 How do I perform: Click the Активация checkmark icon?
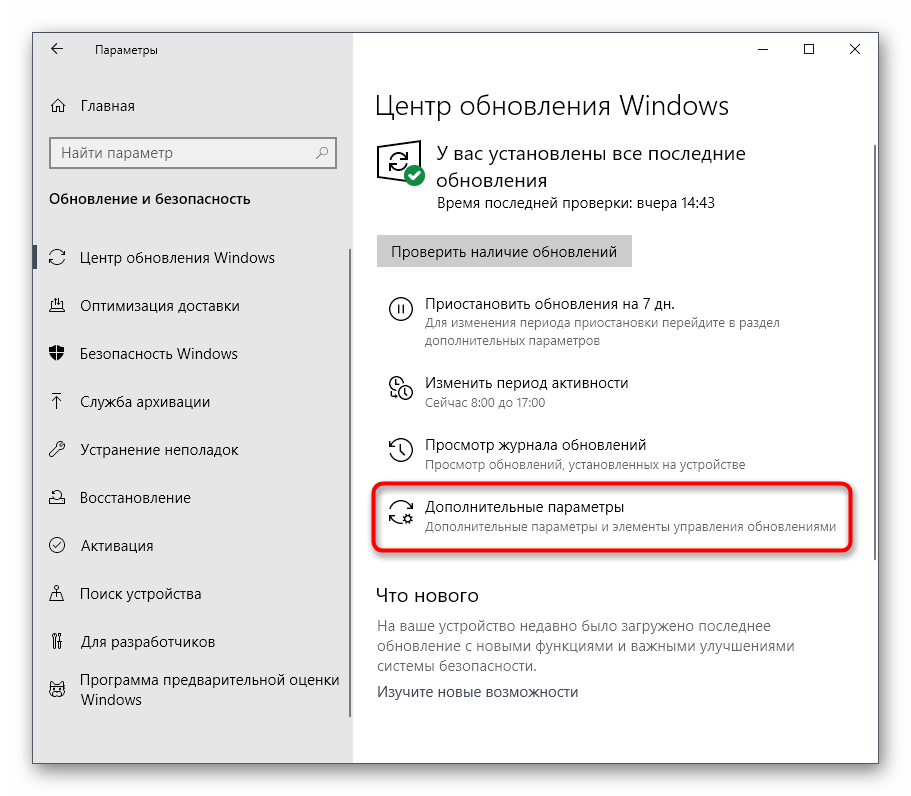[x=57, y=545]
